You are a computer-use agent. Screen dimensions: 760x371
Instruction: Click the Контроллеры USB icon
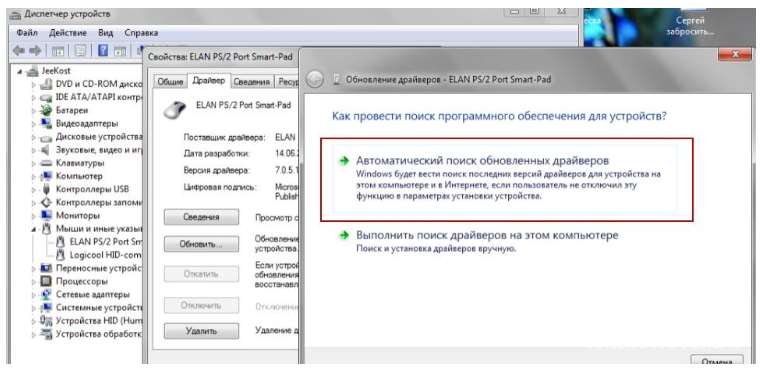coord(46,189)
